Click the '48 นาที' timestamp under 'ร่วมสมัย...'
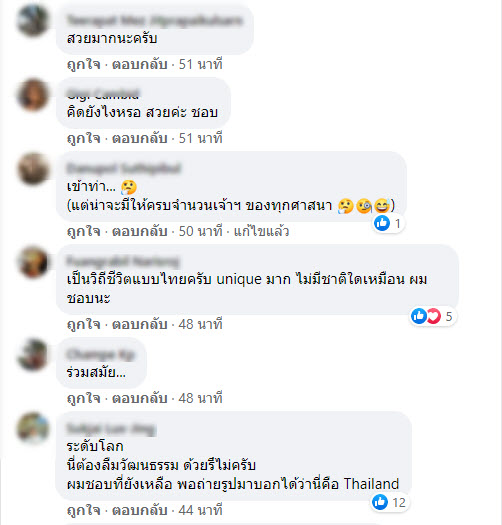This screenshot has width=502, height=525. coord(200,398)
